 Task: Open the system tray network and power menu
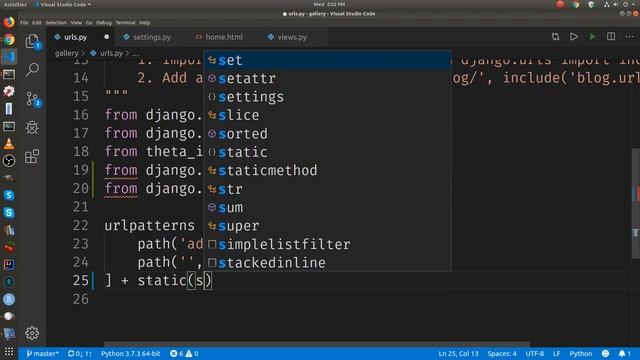pyautogui.click(x=620, y=4)
